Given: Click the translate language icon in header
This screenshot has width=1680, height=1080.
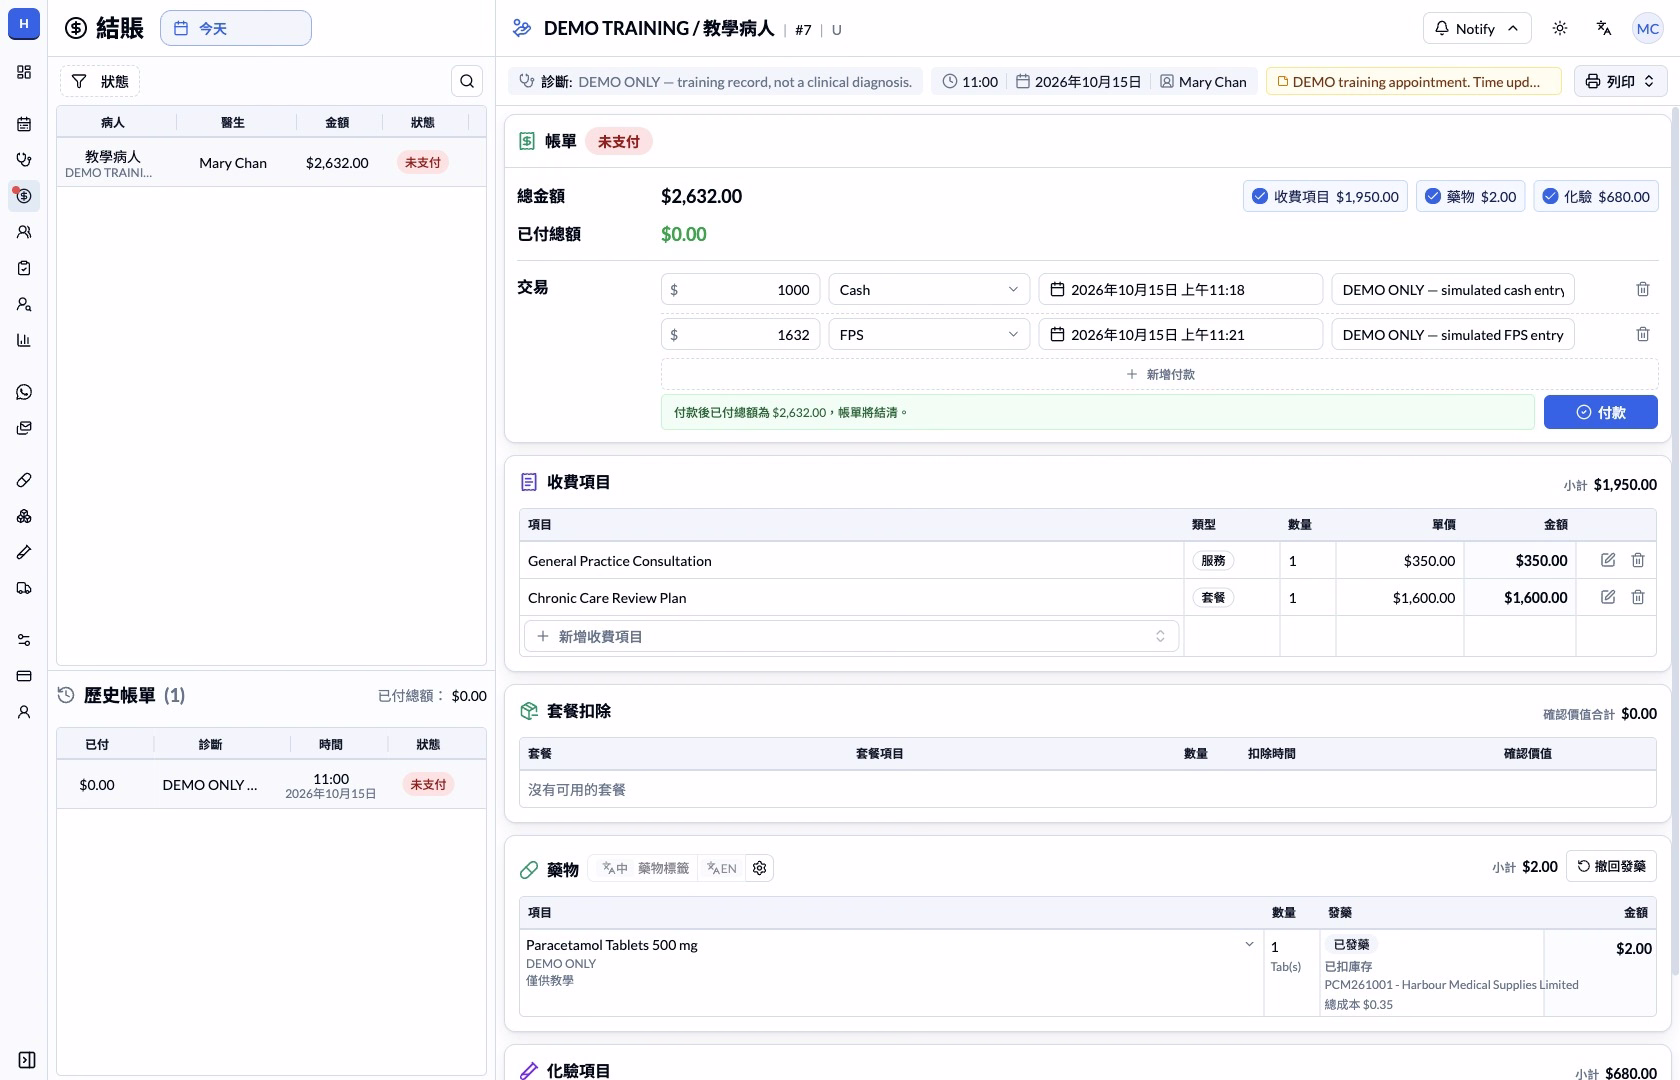Looking at the screenshot, I should click(x=1604, y=28).
